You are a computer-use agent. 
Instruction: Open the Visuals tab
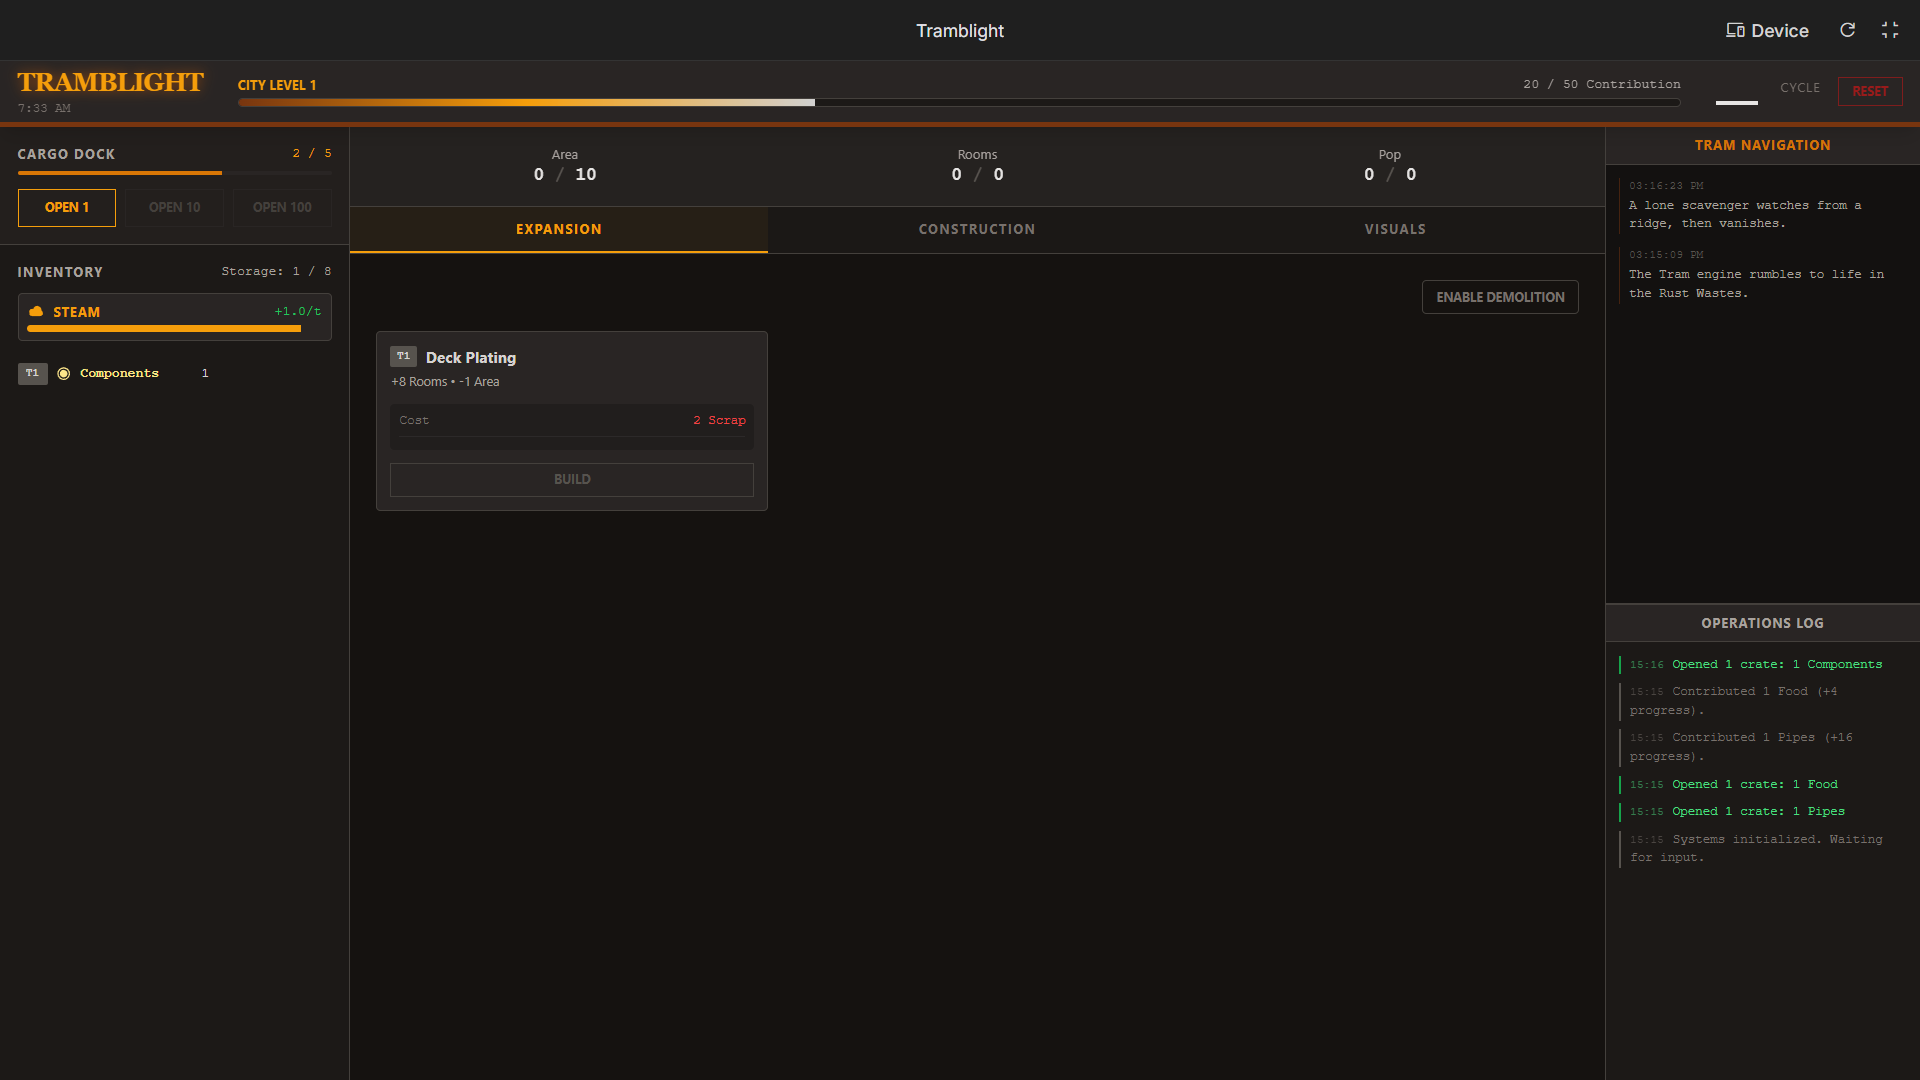tap(1394, 229)
